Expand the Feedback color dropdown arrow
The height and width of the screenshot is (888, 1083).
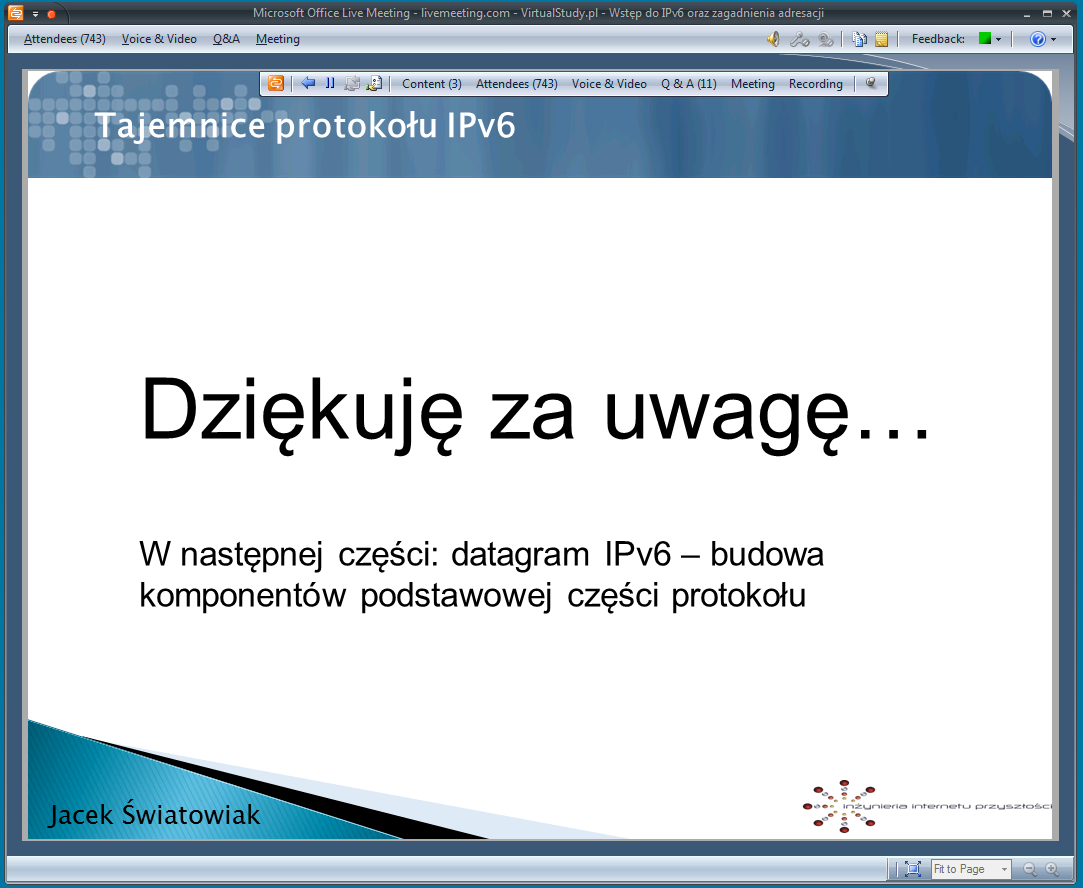(998, 40)
